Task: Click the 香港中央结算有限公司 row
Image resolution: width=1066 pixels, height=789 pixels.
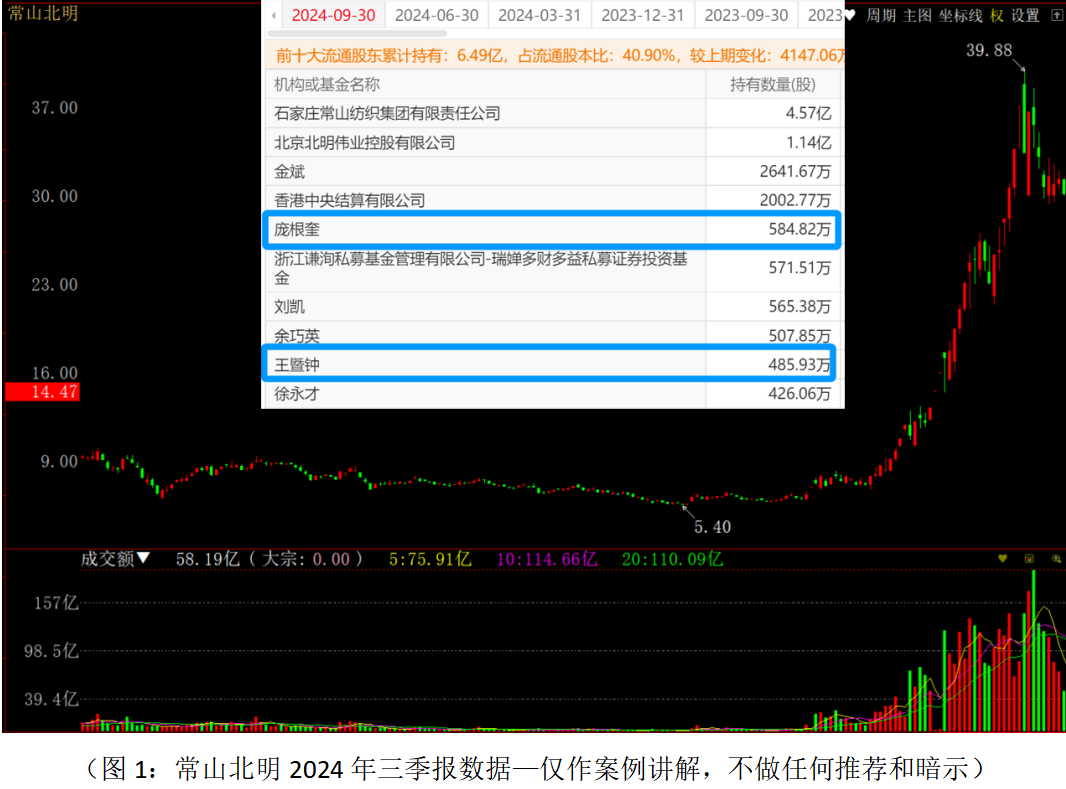Action: coord(350,201)
